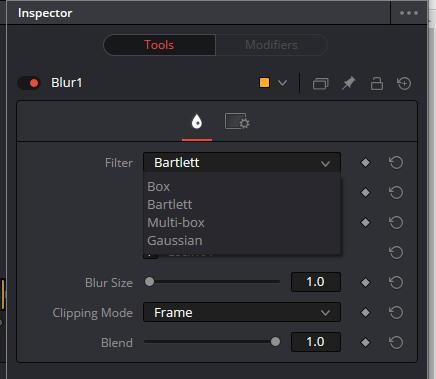Image resolution: width=436 pixels, height=379 pixels.
Task: Select Gaussian filter option
Action: pyautogui.click(x=175, y=241)
